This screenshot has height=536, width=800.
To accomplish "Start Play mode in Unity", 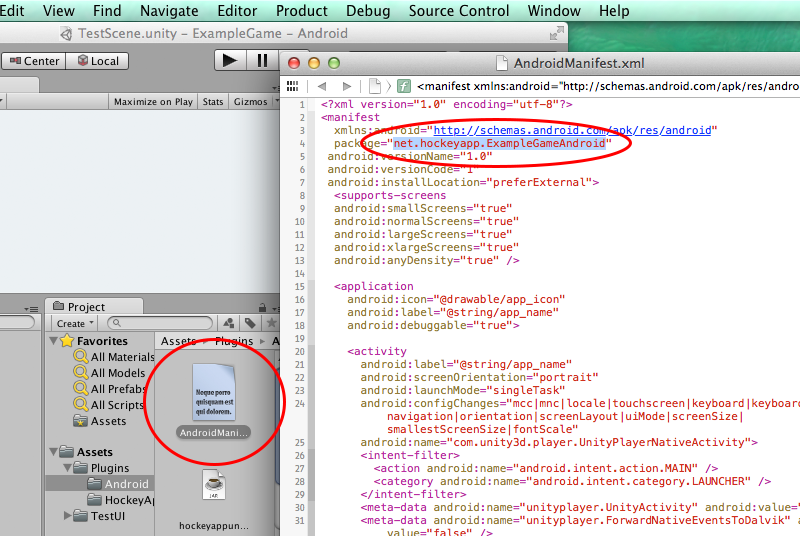I will (230, 61).
